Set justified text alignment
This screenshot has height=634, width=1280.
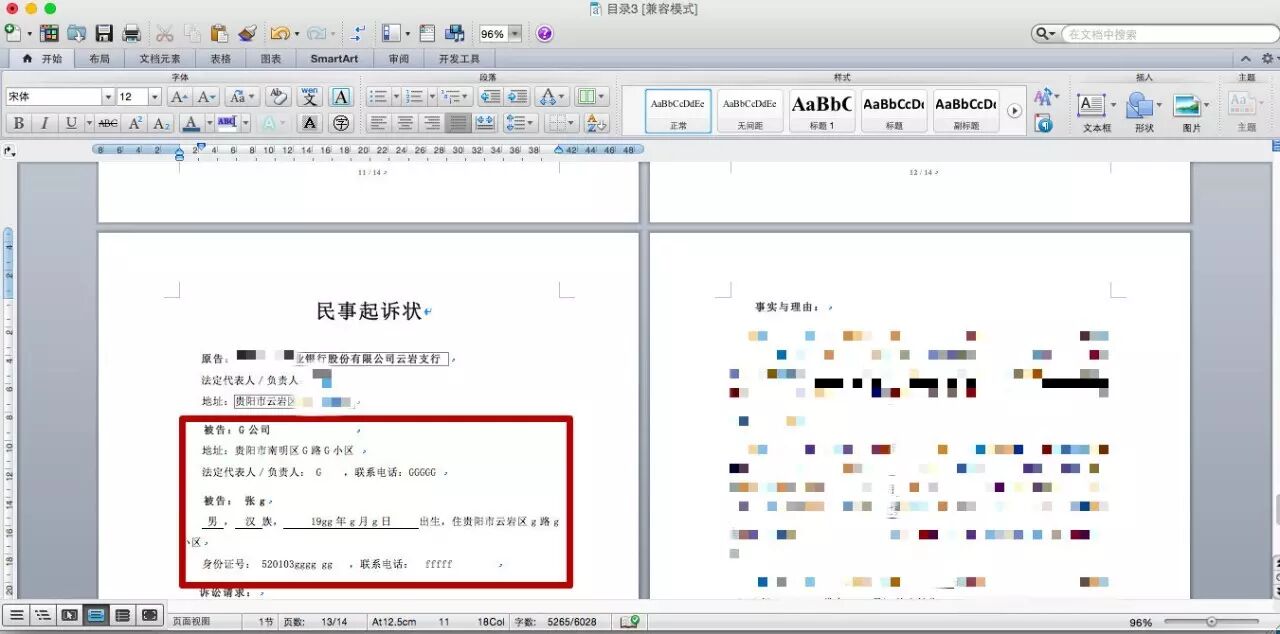point(459,123)
